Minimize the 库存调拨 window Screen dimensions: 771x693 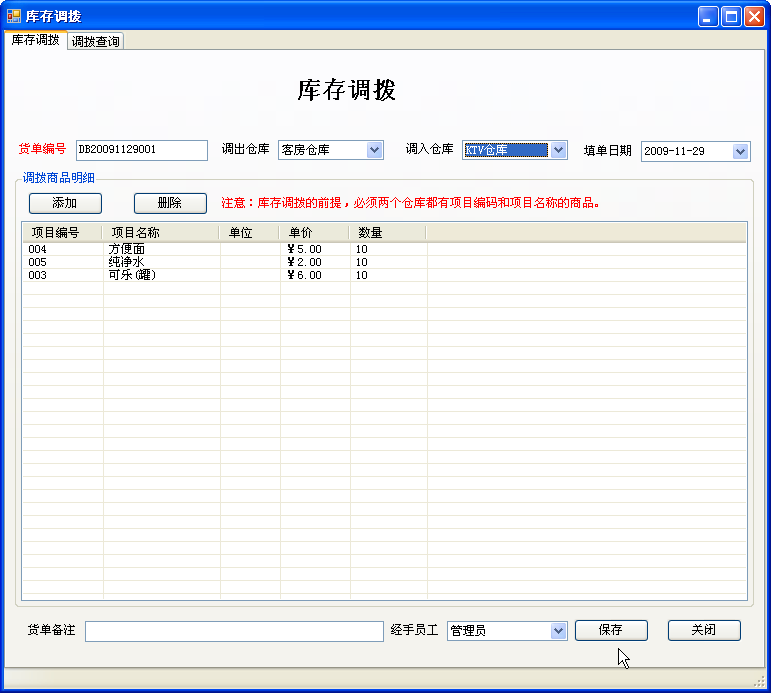(x=708, y=17)
